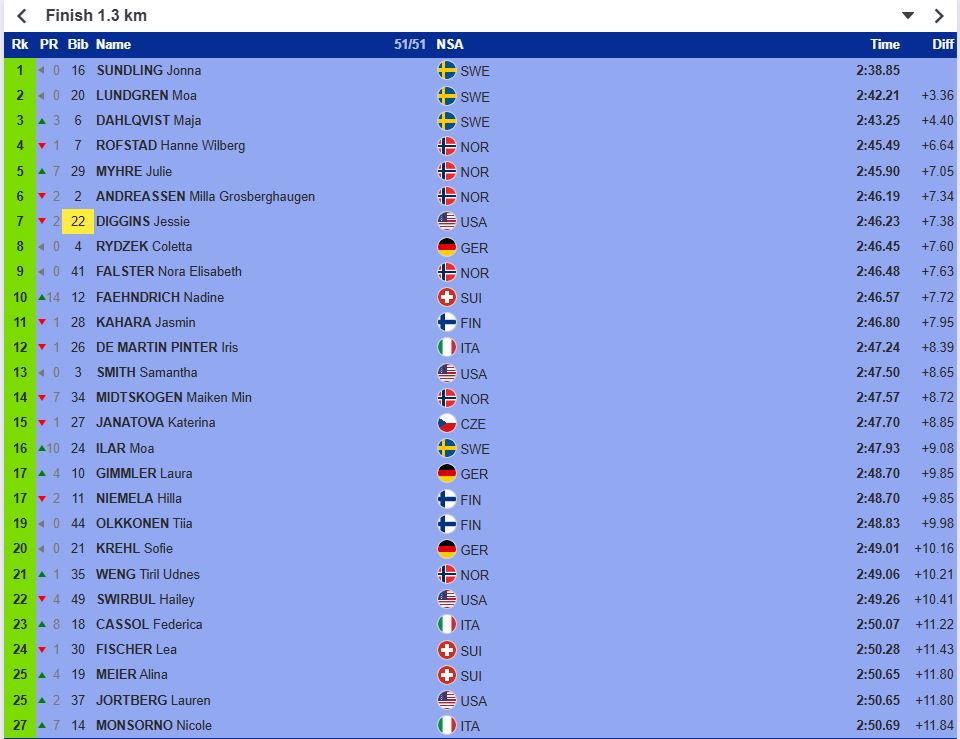The image size is (960, 739).
Task: Click Swiss flag beside Nadine Faehndrich
Action: coord(447,297)
